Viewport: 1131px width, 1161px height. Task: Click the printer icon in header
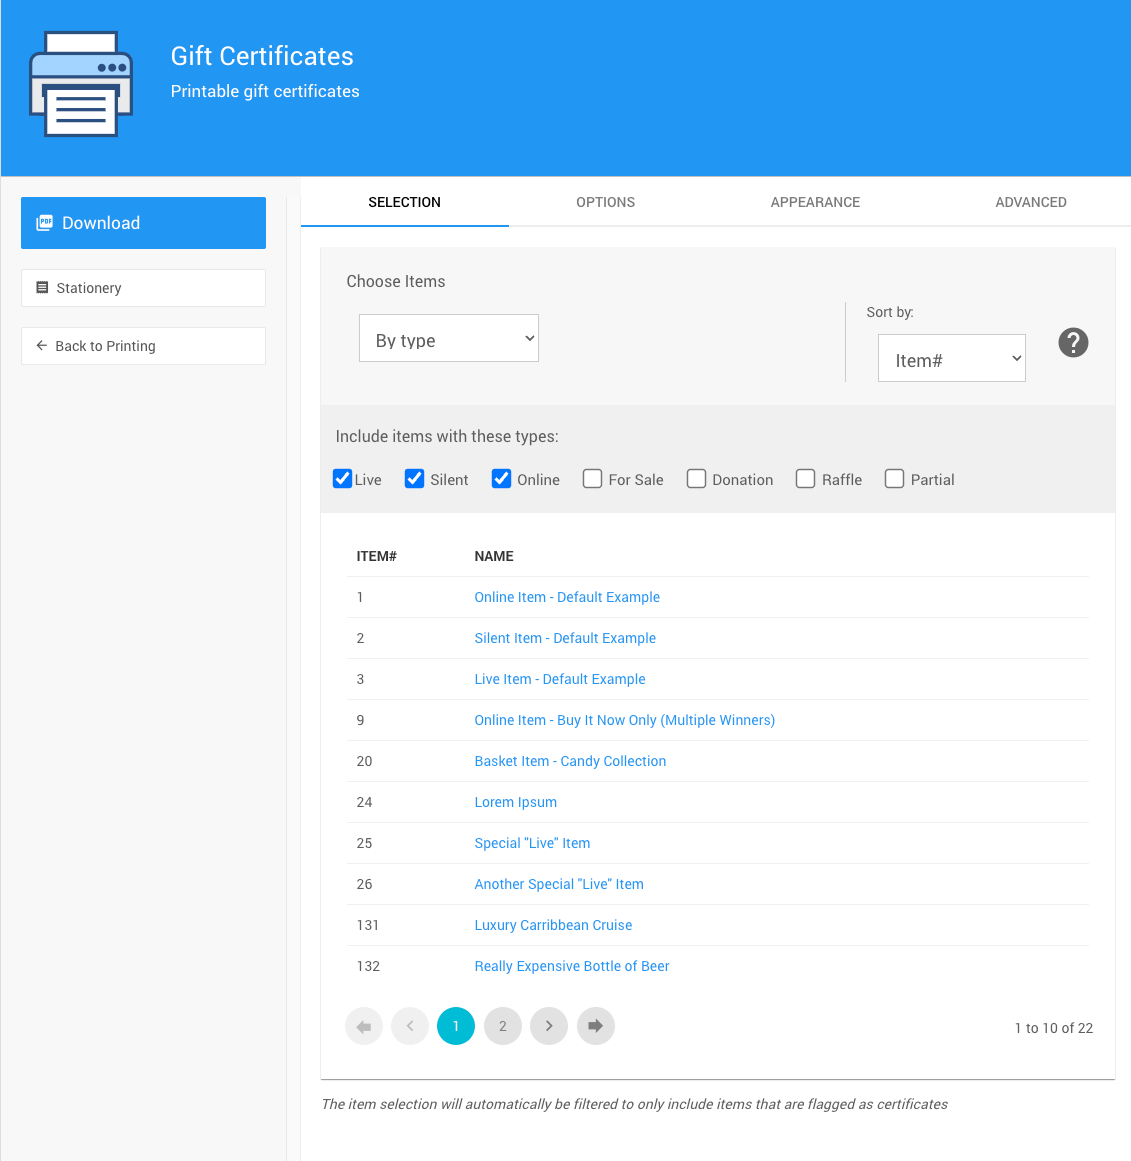click(x=81, y=84)
